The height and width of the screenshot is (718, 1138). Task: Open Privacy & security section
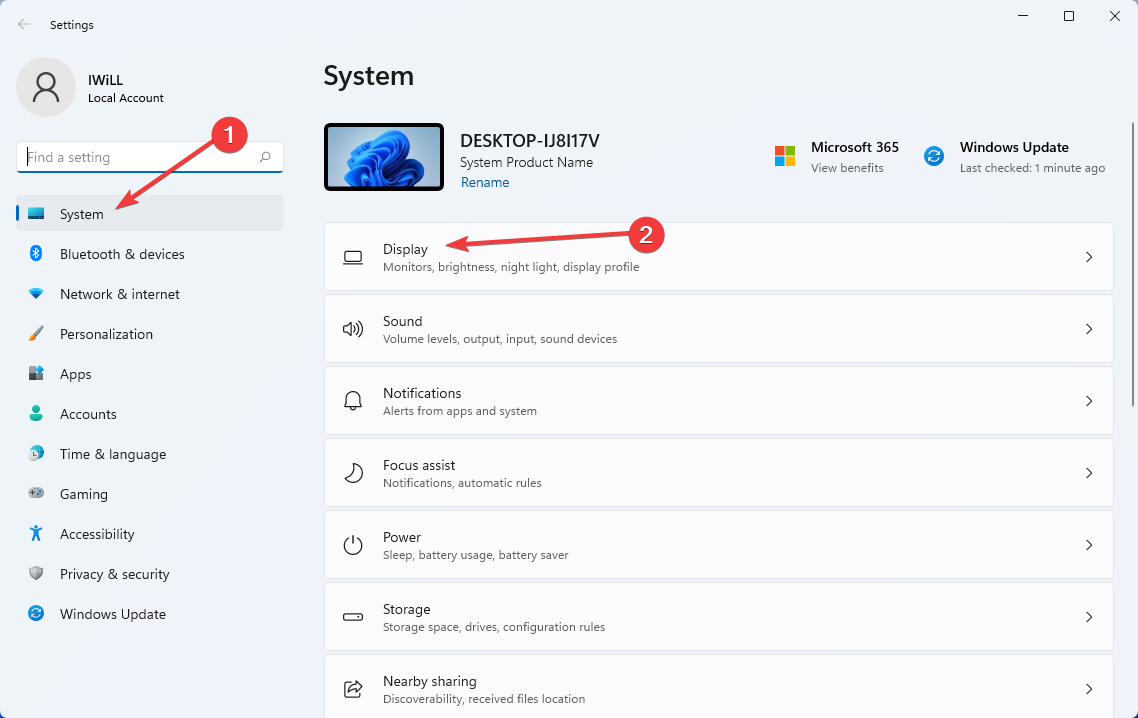(x=116, y=574)
